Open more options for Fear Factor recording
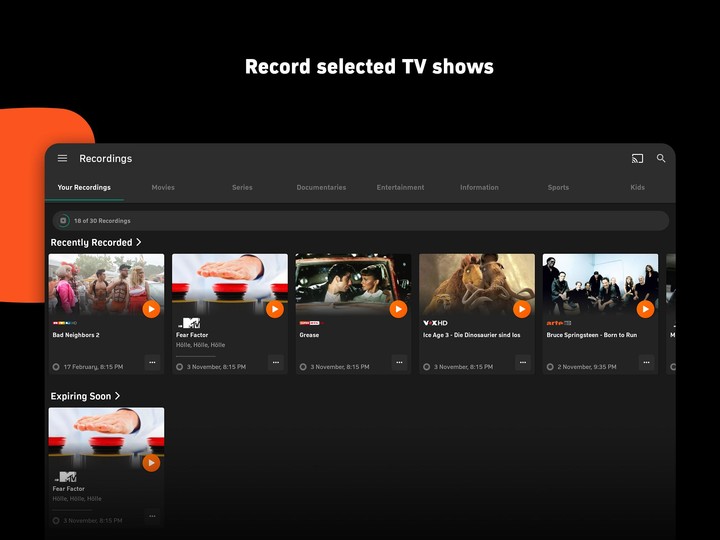Image resolution: width=720 pixels, height=540 pixels. coord(276,363)
